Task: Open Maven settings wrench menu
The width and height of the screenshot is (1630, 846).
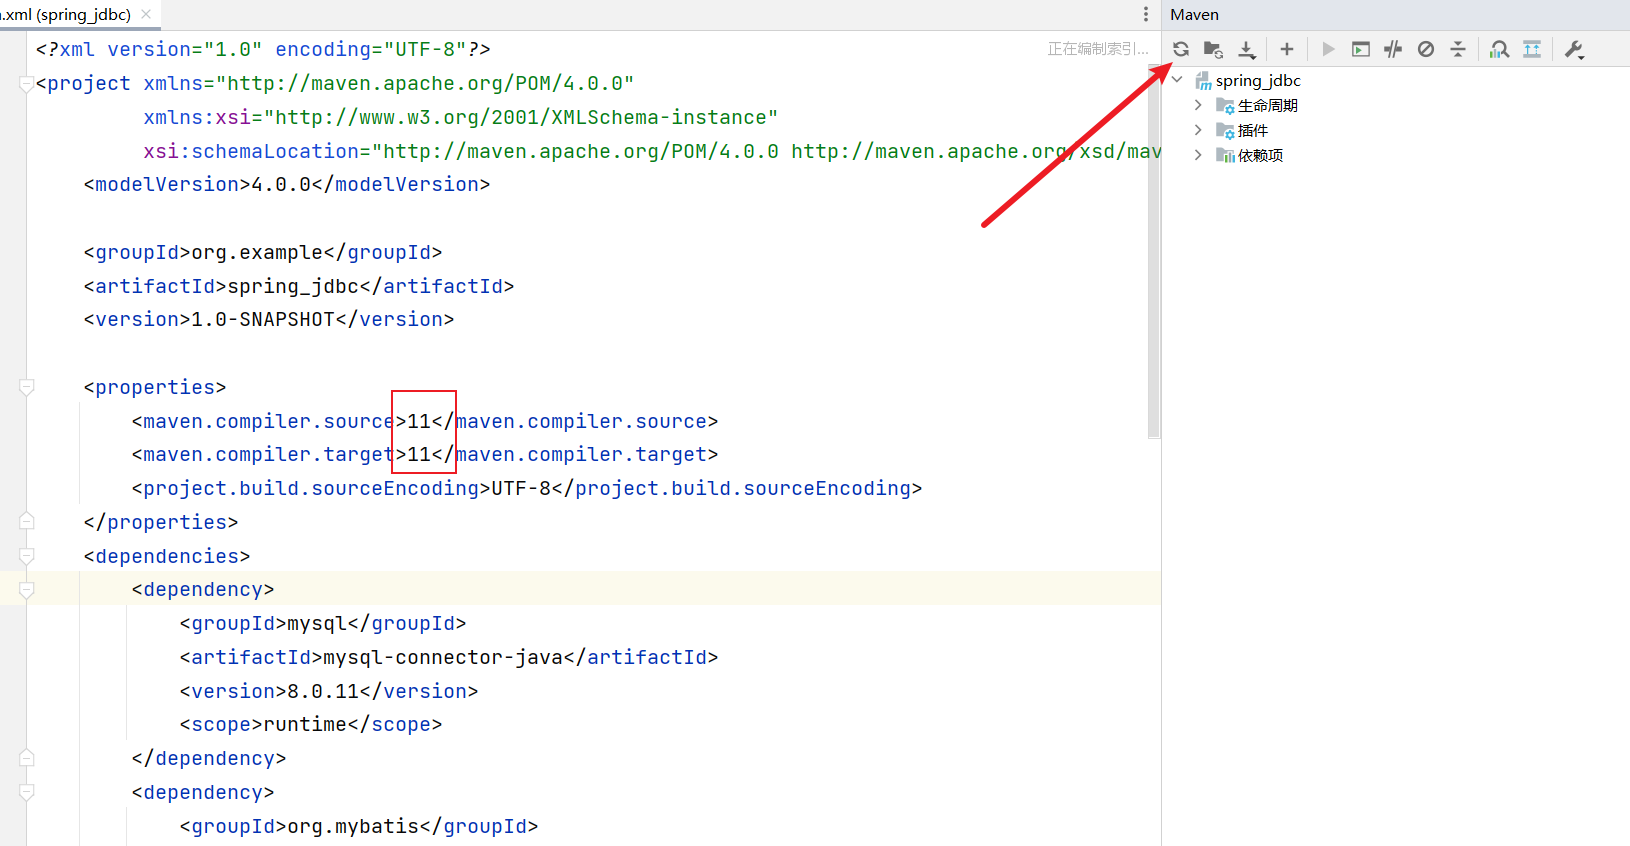Action: tap(1574, 49)
